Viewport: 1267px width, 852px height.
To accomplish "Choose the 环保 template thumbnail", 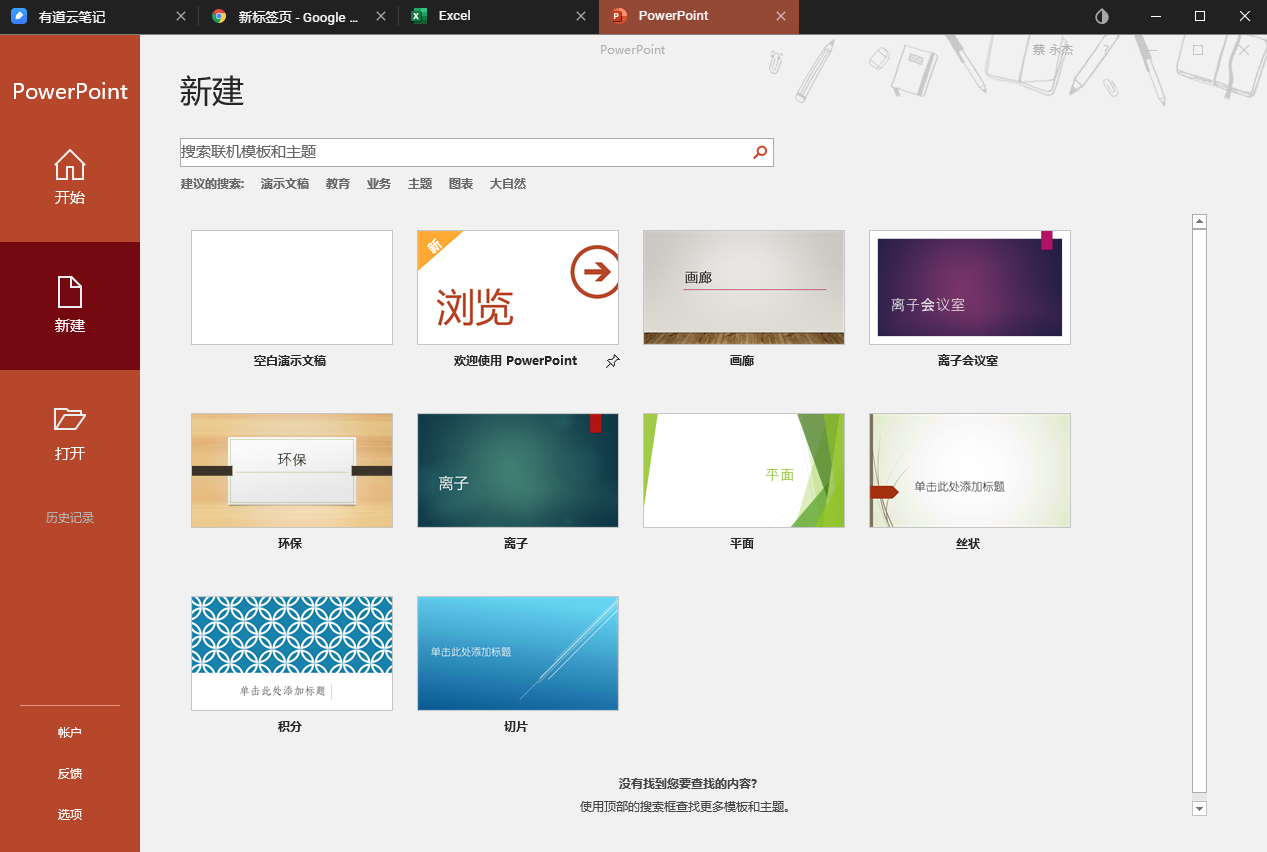I will click(292, 471).
